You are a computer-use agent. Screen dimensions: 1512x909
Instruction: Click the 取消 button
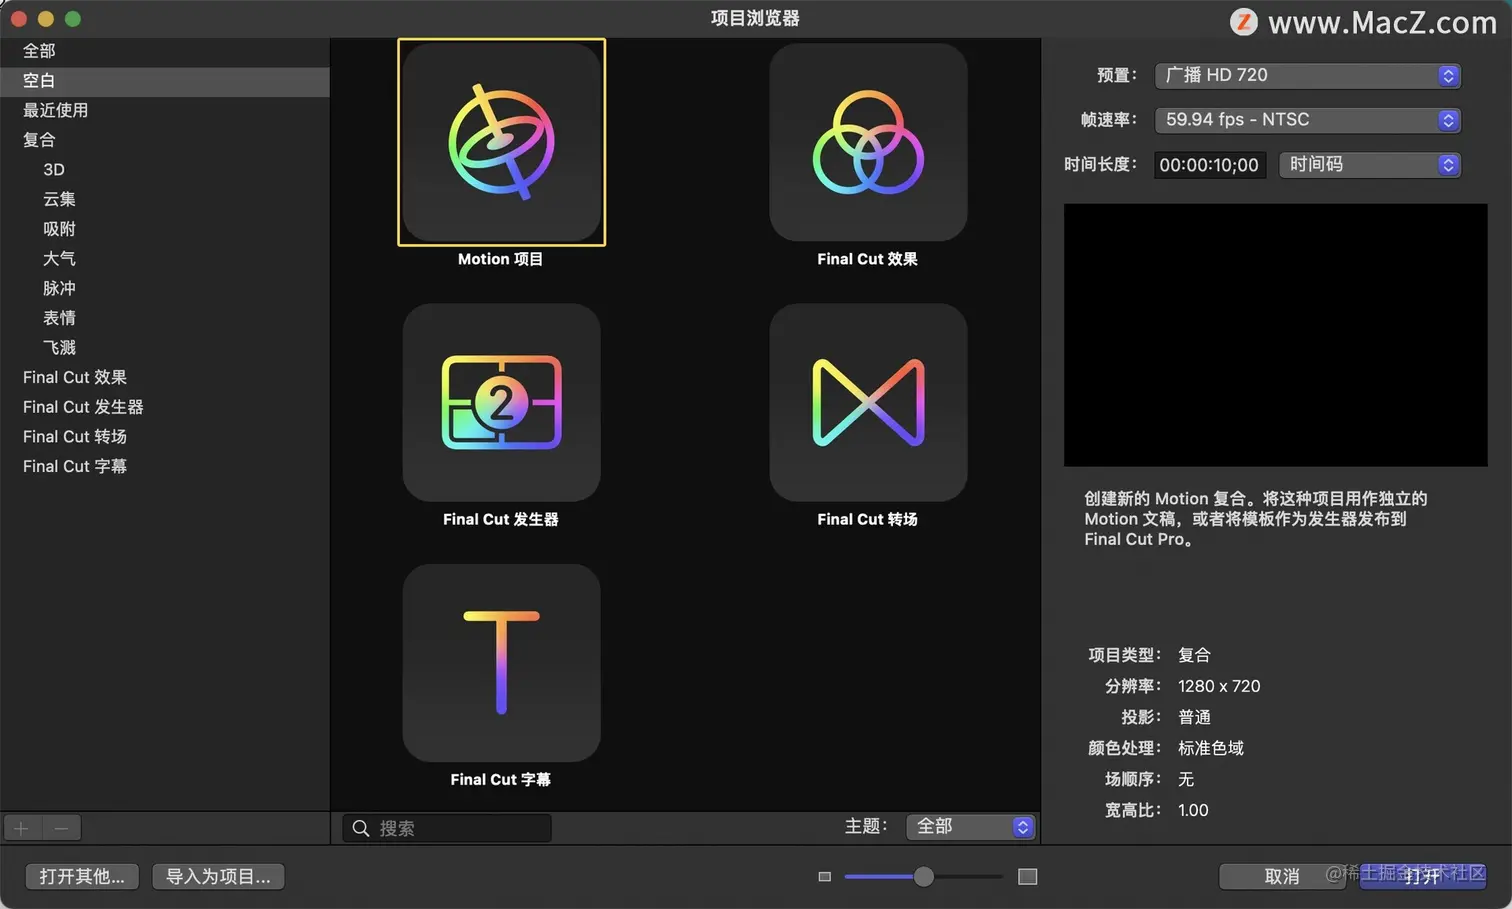tap(1283, 876)
